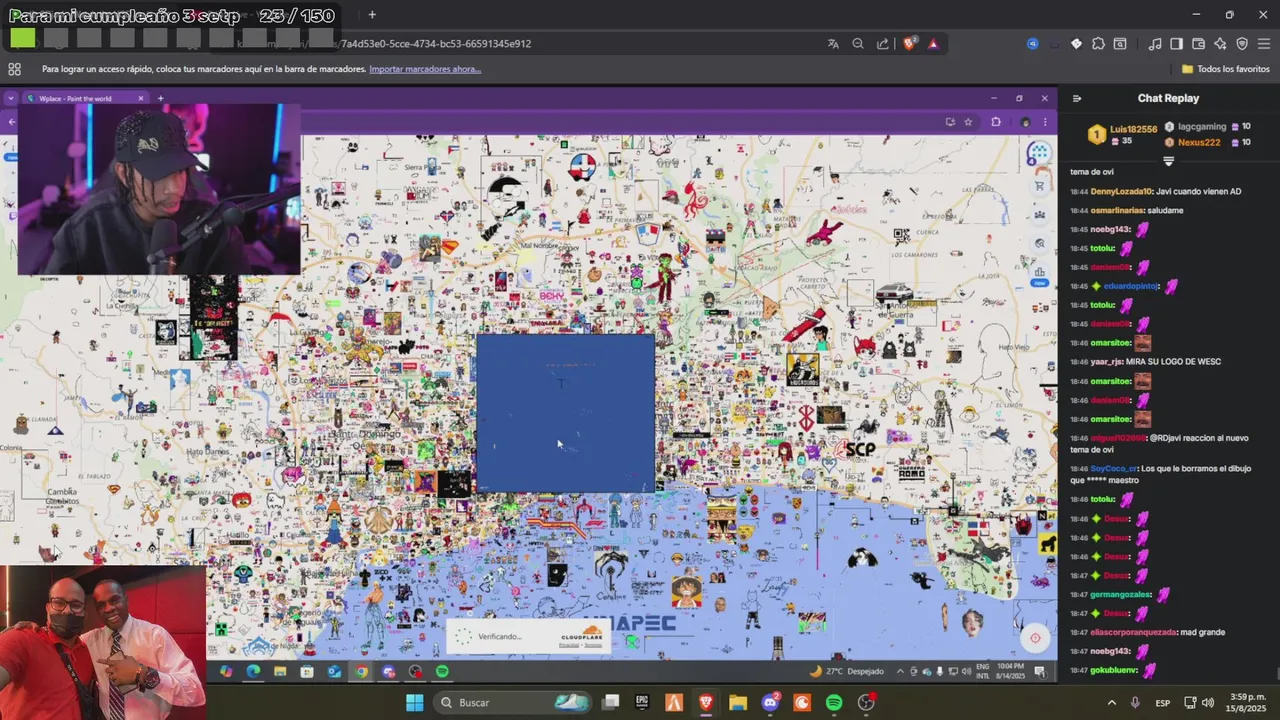Bookmark Wplace page with the star icon
The image size is (1280, 720).
968,122
